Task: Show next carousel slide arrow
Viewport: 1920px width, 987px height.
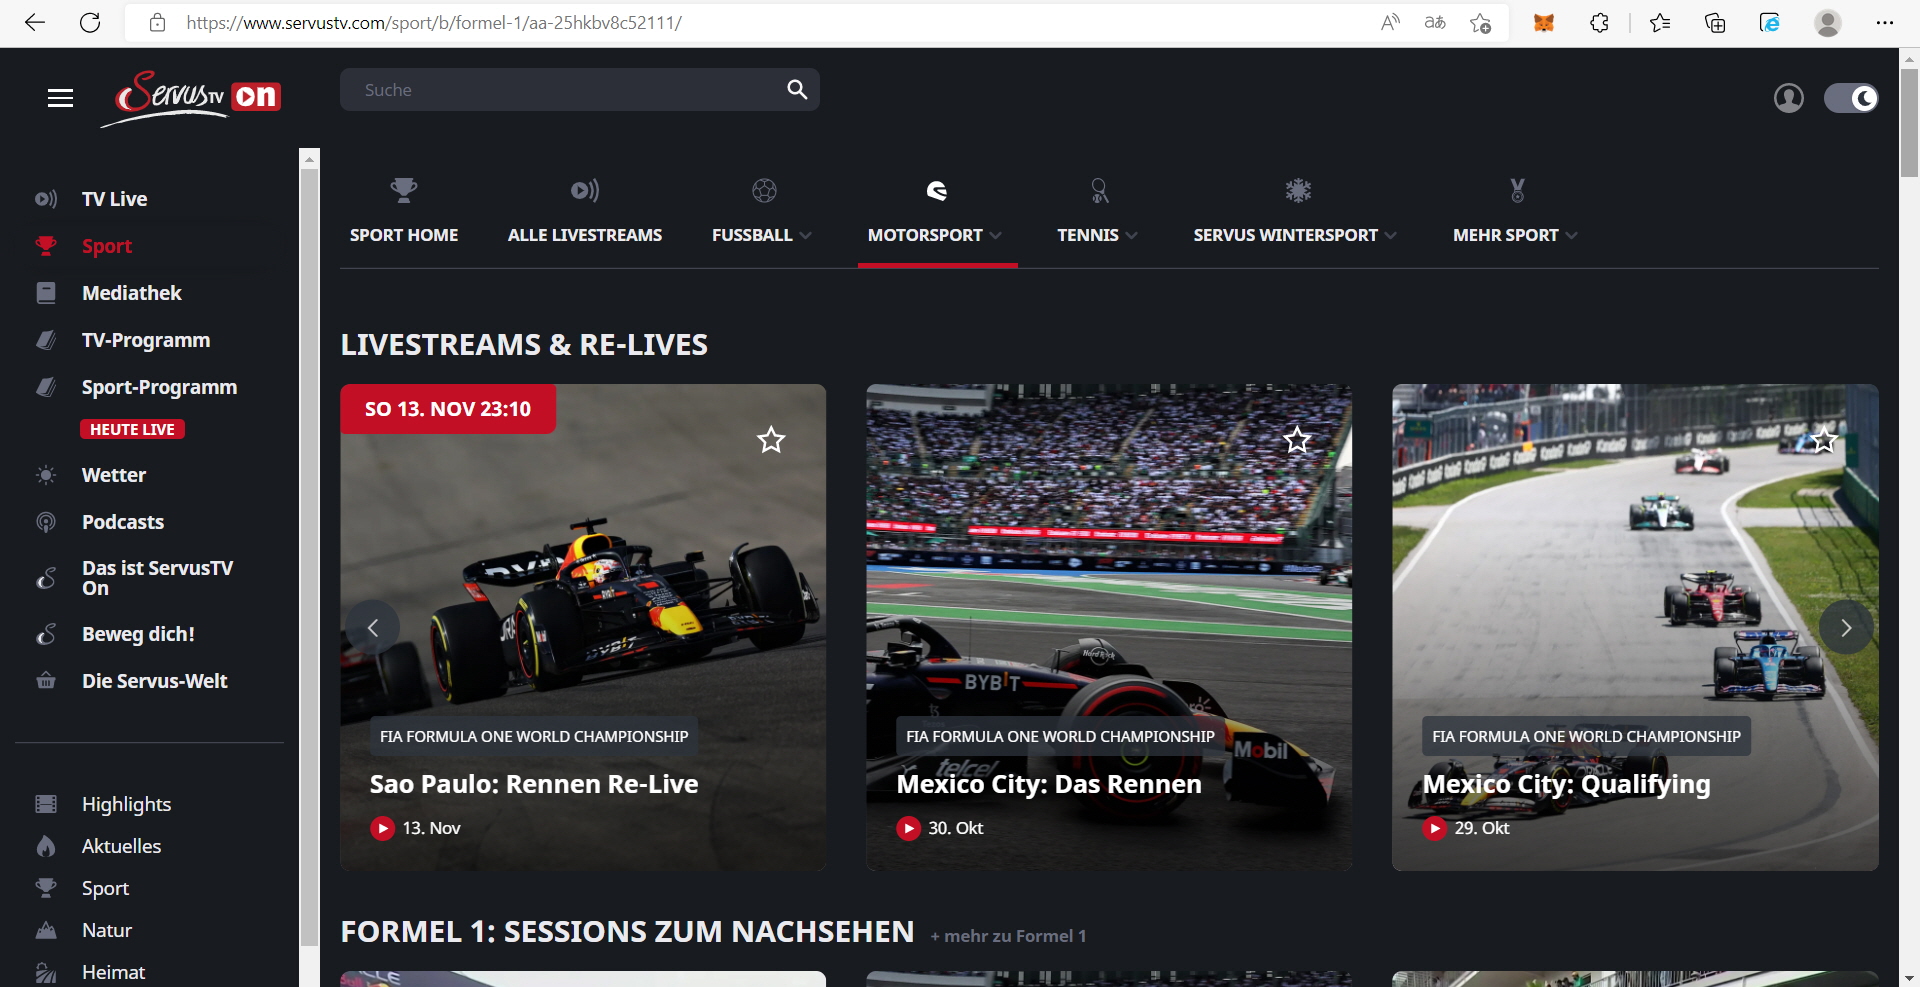Action: coord(1846,627)
